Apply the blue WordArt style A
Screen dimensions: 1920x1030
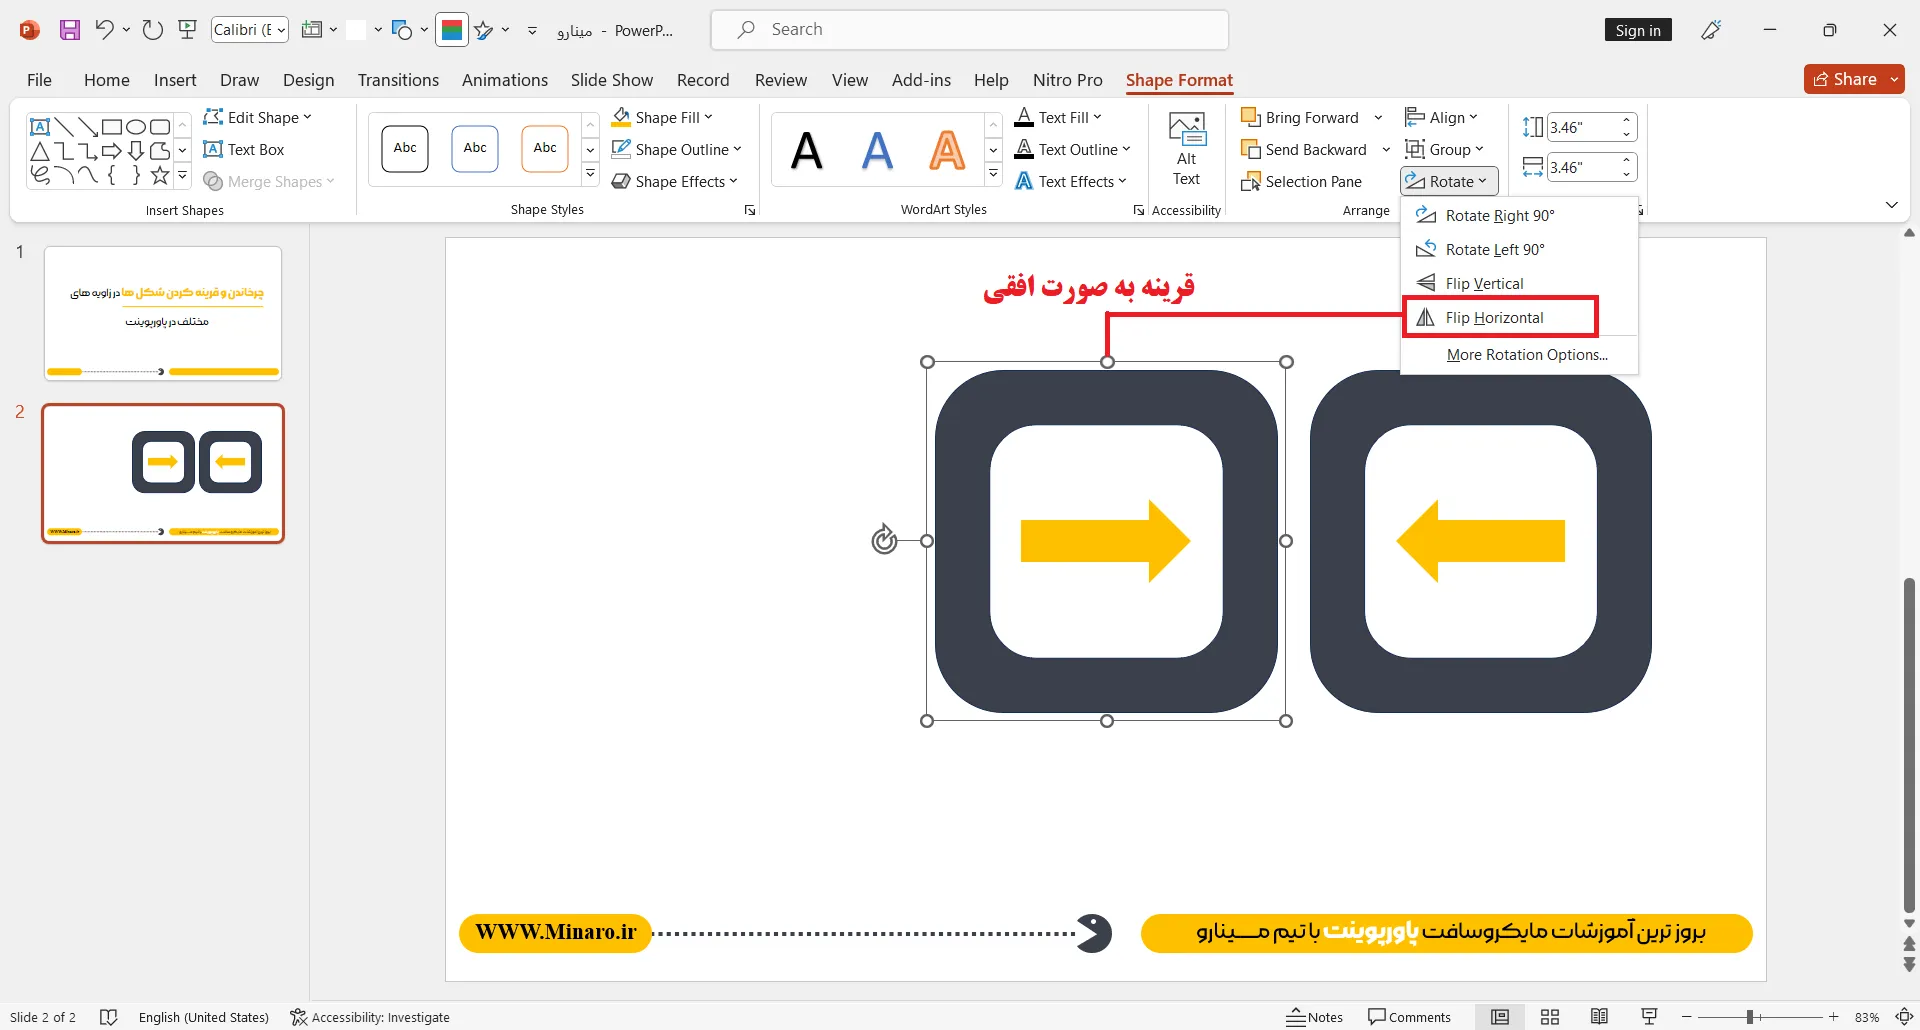pyautogui.click(x=877, y=150)
